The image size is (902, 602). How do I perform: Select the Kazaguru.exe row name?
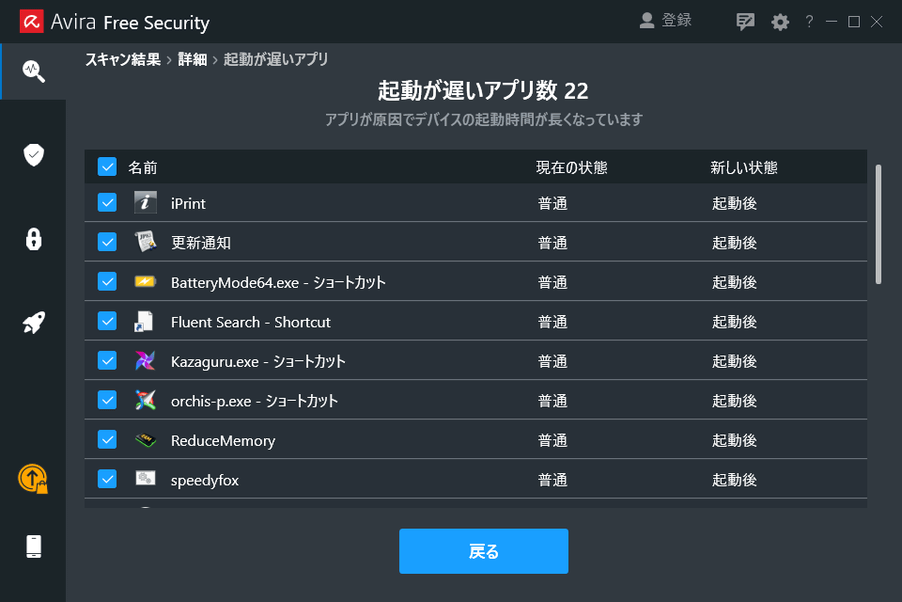point(258,361)
